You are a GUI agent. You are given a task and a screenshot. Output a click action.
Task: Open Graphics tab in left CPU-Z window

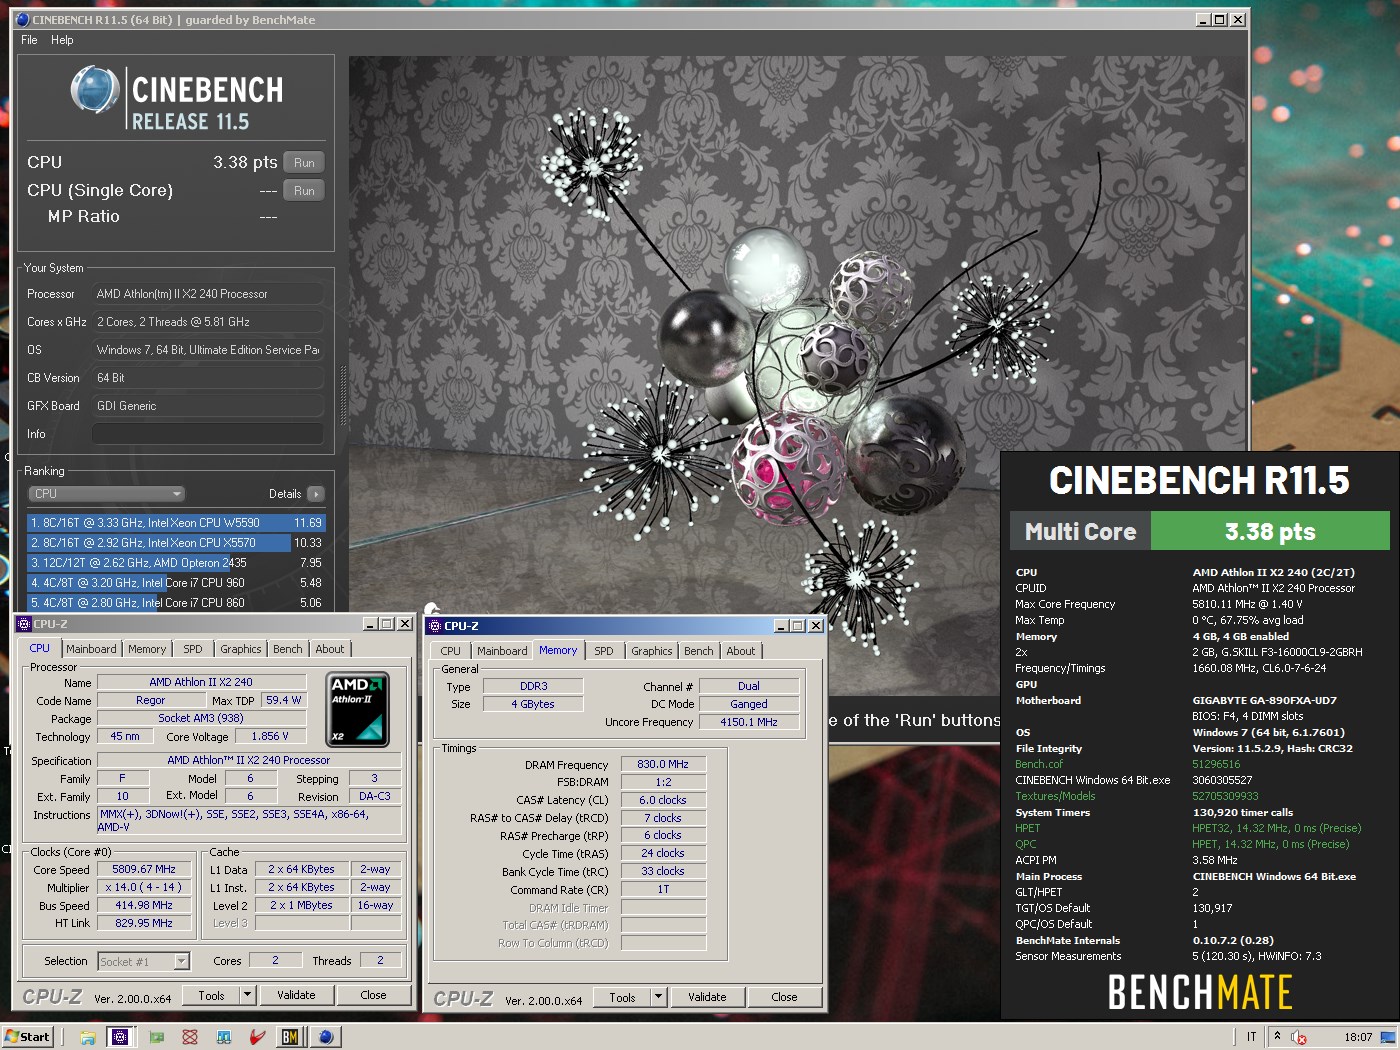pyautogui.click(x=241, y=649)
